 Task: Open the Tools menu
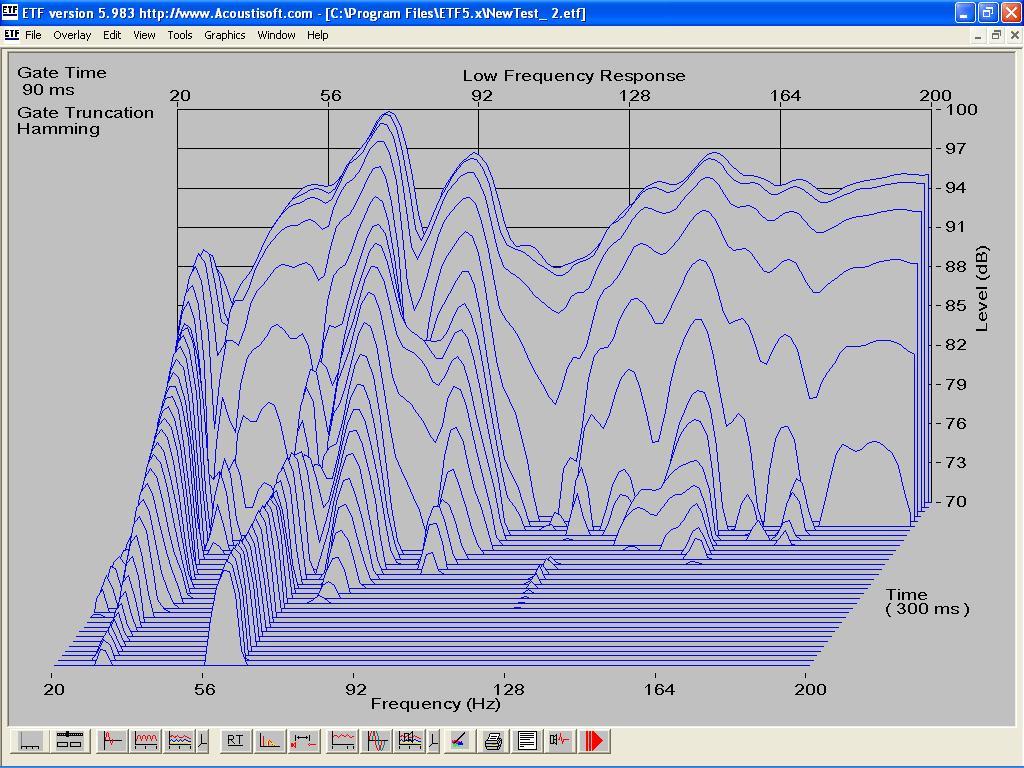[180, 35]
